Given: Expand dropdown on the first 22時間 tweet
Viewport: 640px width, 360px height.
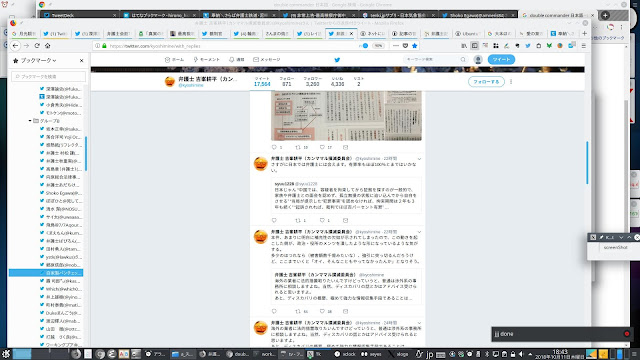Looking at the screenshot, I should coord(419,159).
